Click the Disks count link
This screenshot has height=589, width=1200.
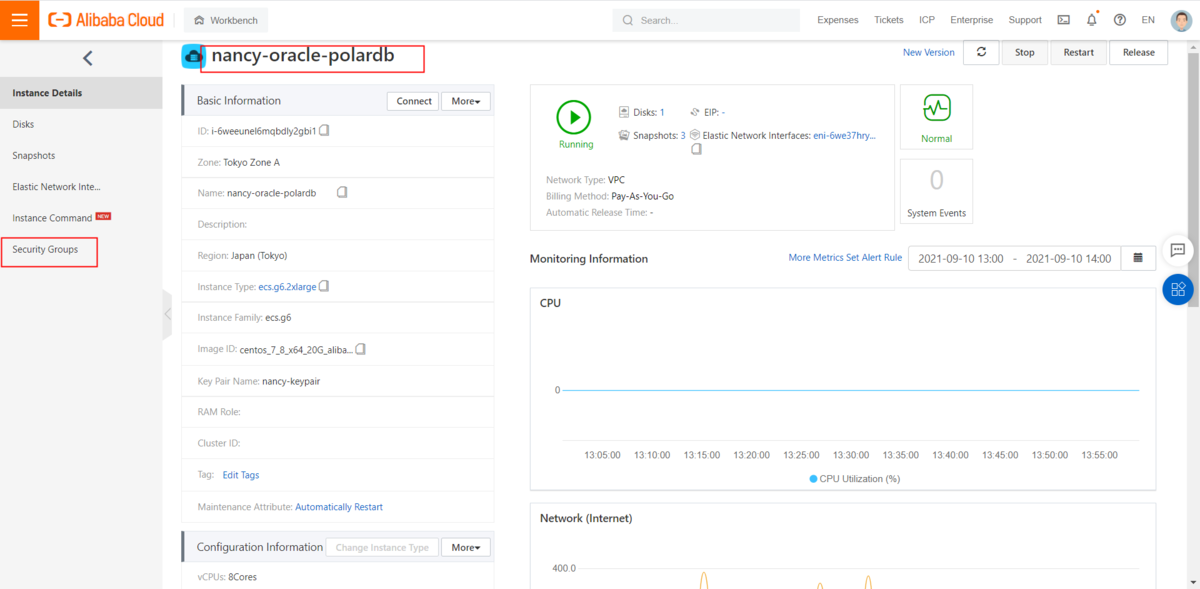[662, 112]
